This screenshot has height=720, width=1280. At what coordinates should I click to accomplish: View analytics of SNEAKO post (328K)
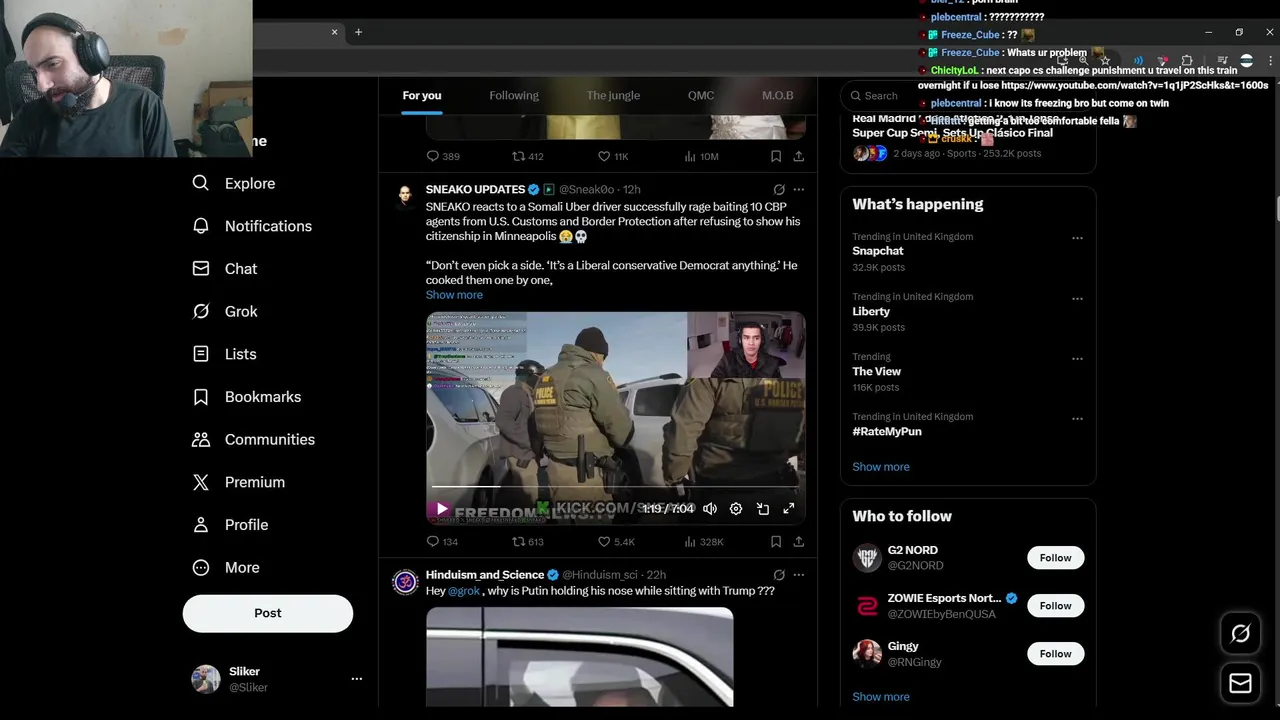point(704,541)
